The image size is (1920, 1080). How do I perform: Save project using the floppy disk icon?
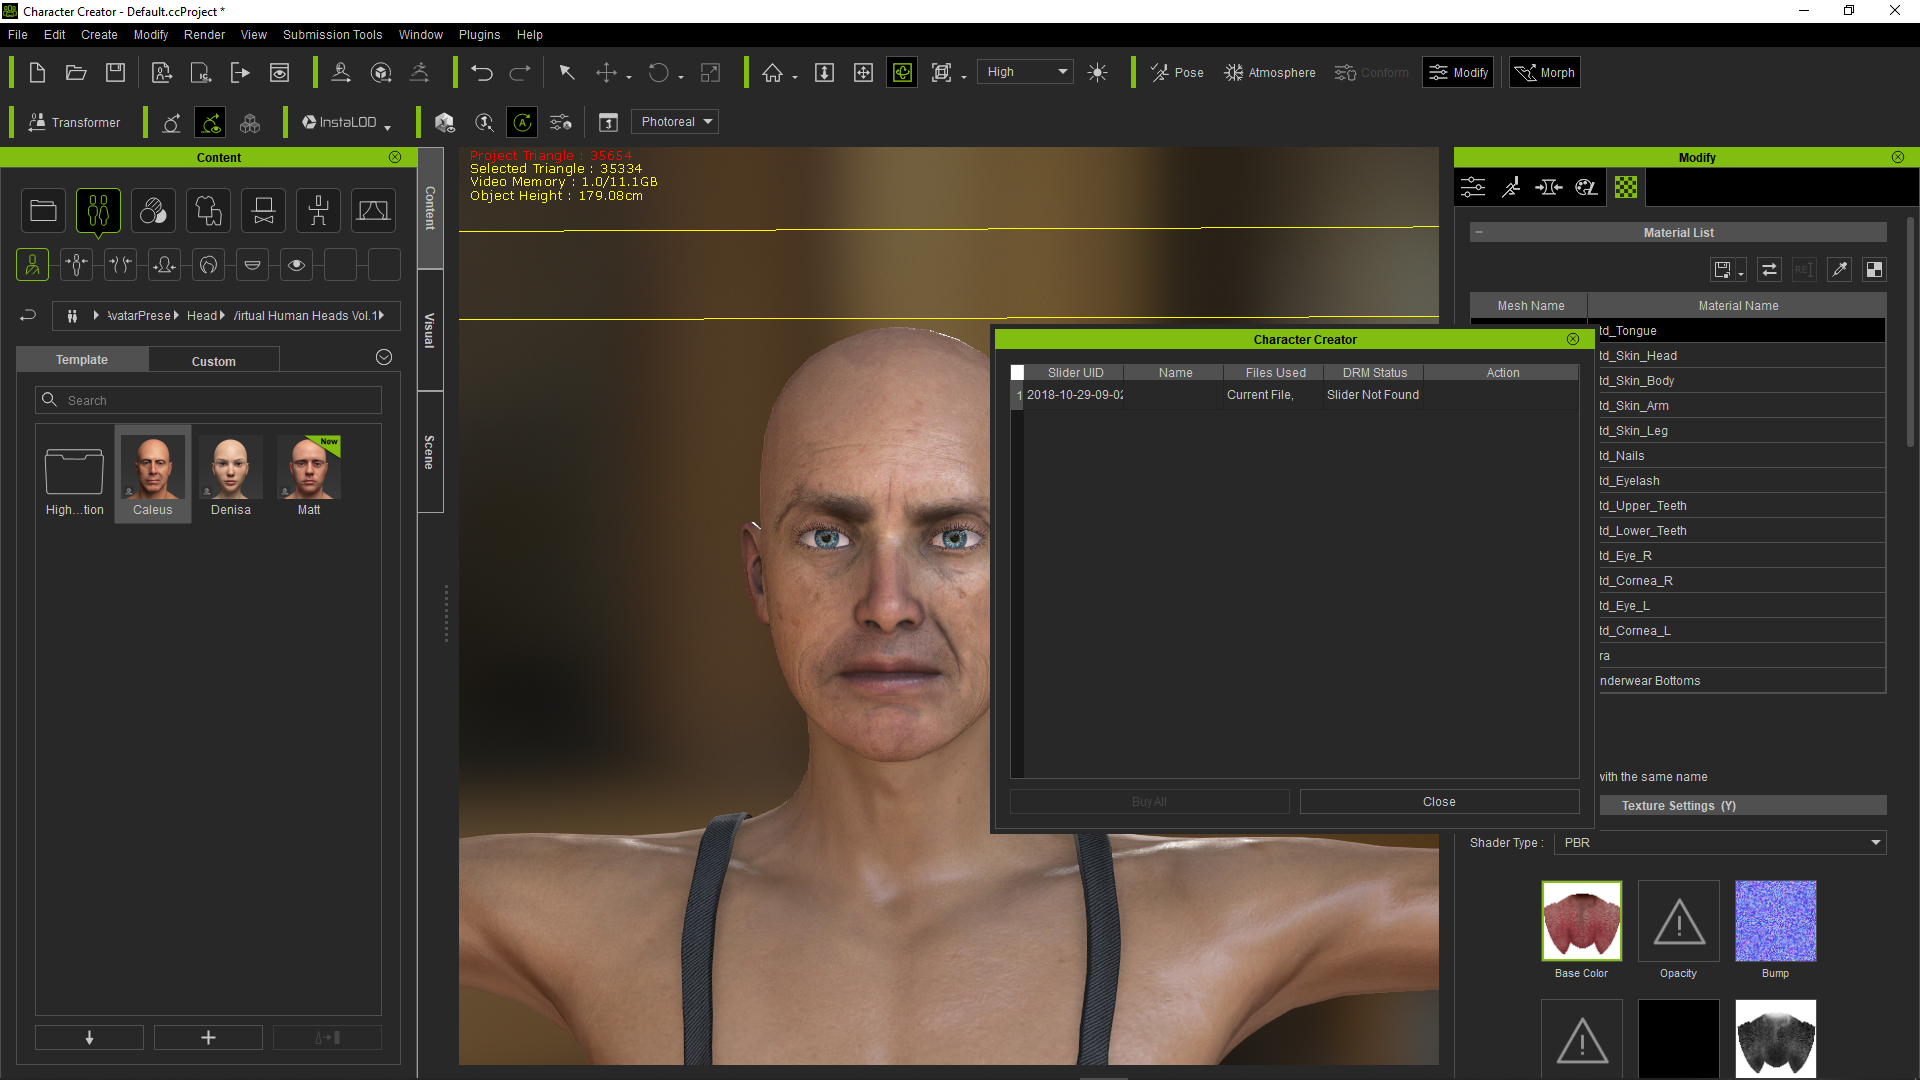(116, 72)
